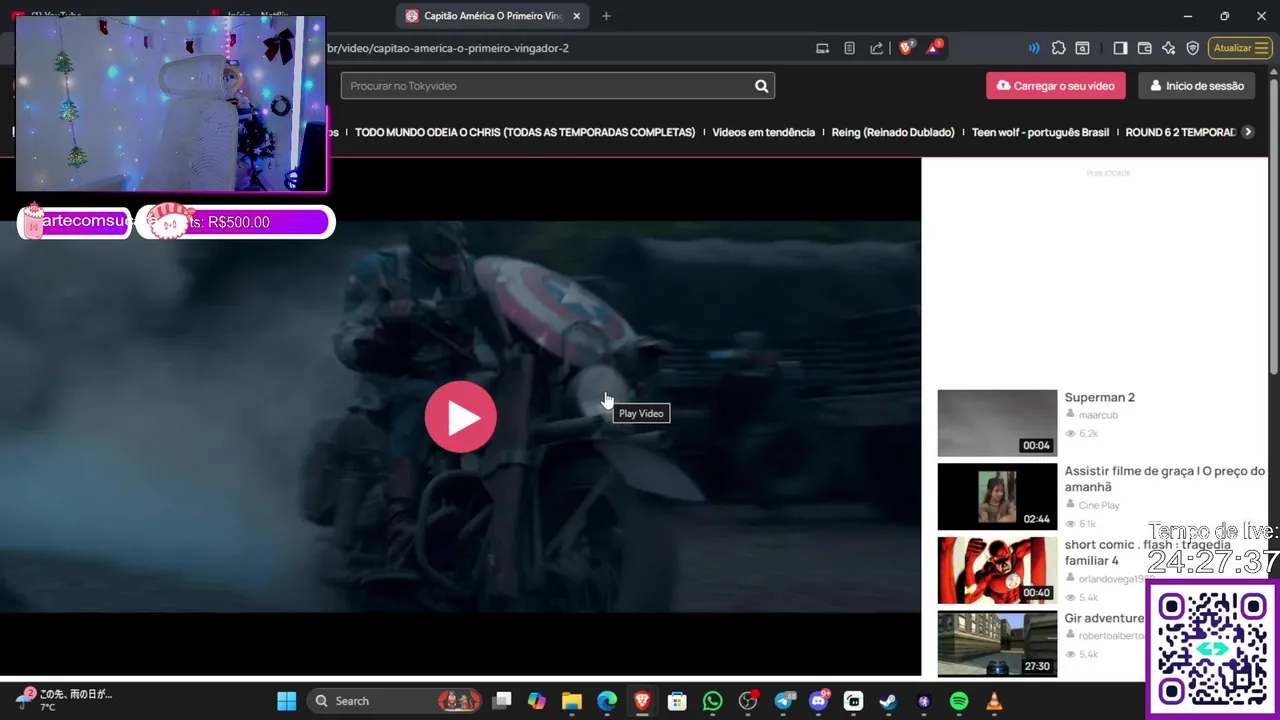1280x720 pixels.
Task: Open TODO MUNDO ODEIA O CHRIS link
Action: pyautogui.click(x=525, y=132)
